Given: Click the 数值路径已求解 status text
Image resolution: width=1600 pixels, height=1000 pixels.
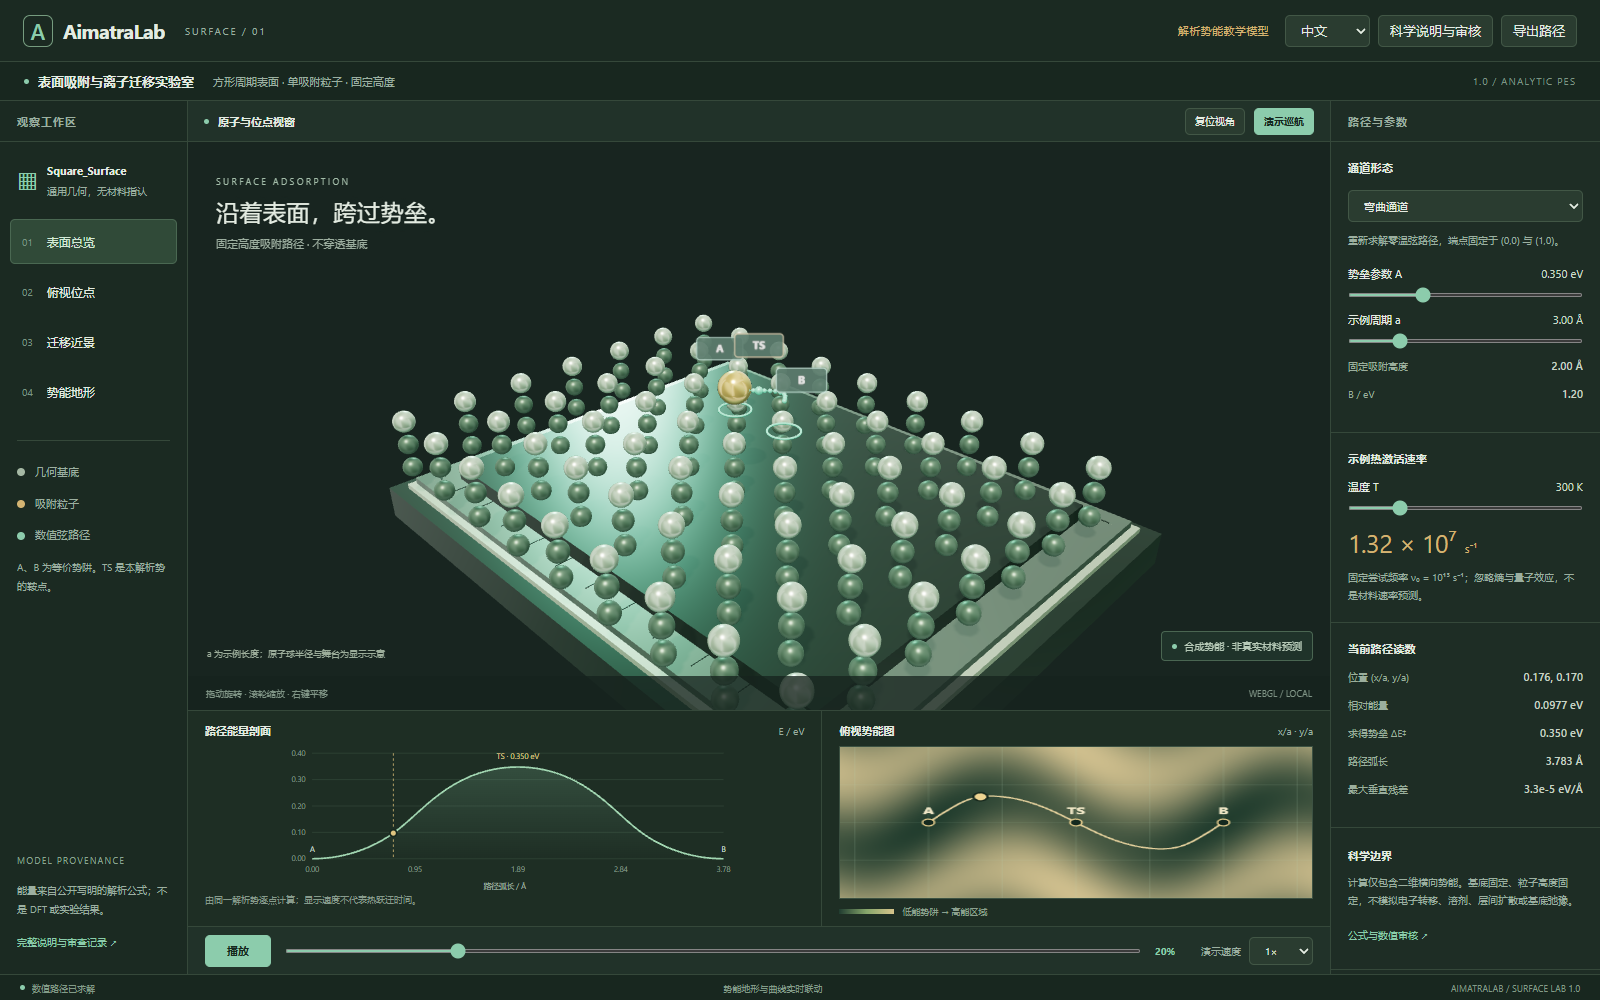Looking at the screenshot, I should (63, 989).
